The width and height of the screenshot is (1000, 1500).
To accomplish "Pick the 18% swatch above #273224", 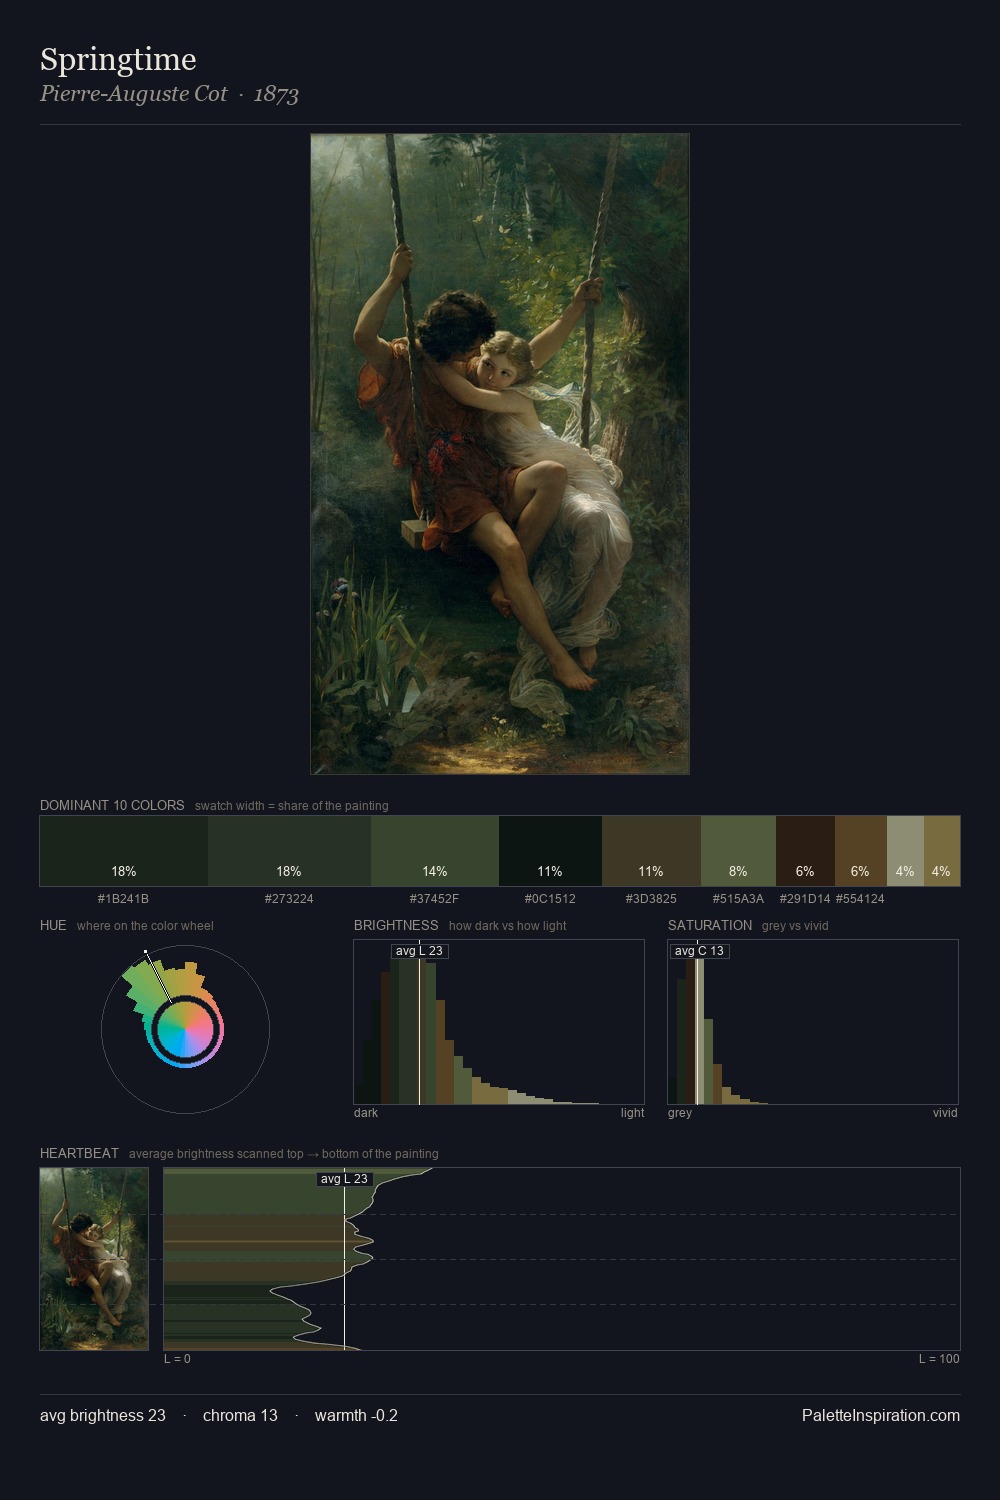I will click(x=289, y=851).
